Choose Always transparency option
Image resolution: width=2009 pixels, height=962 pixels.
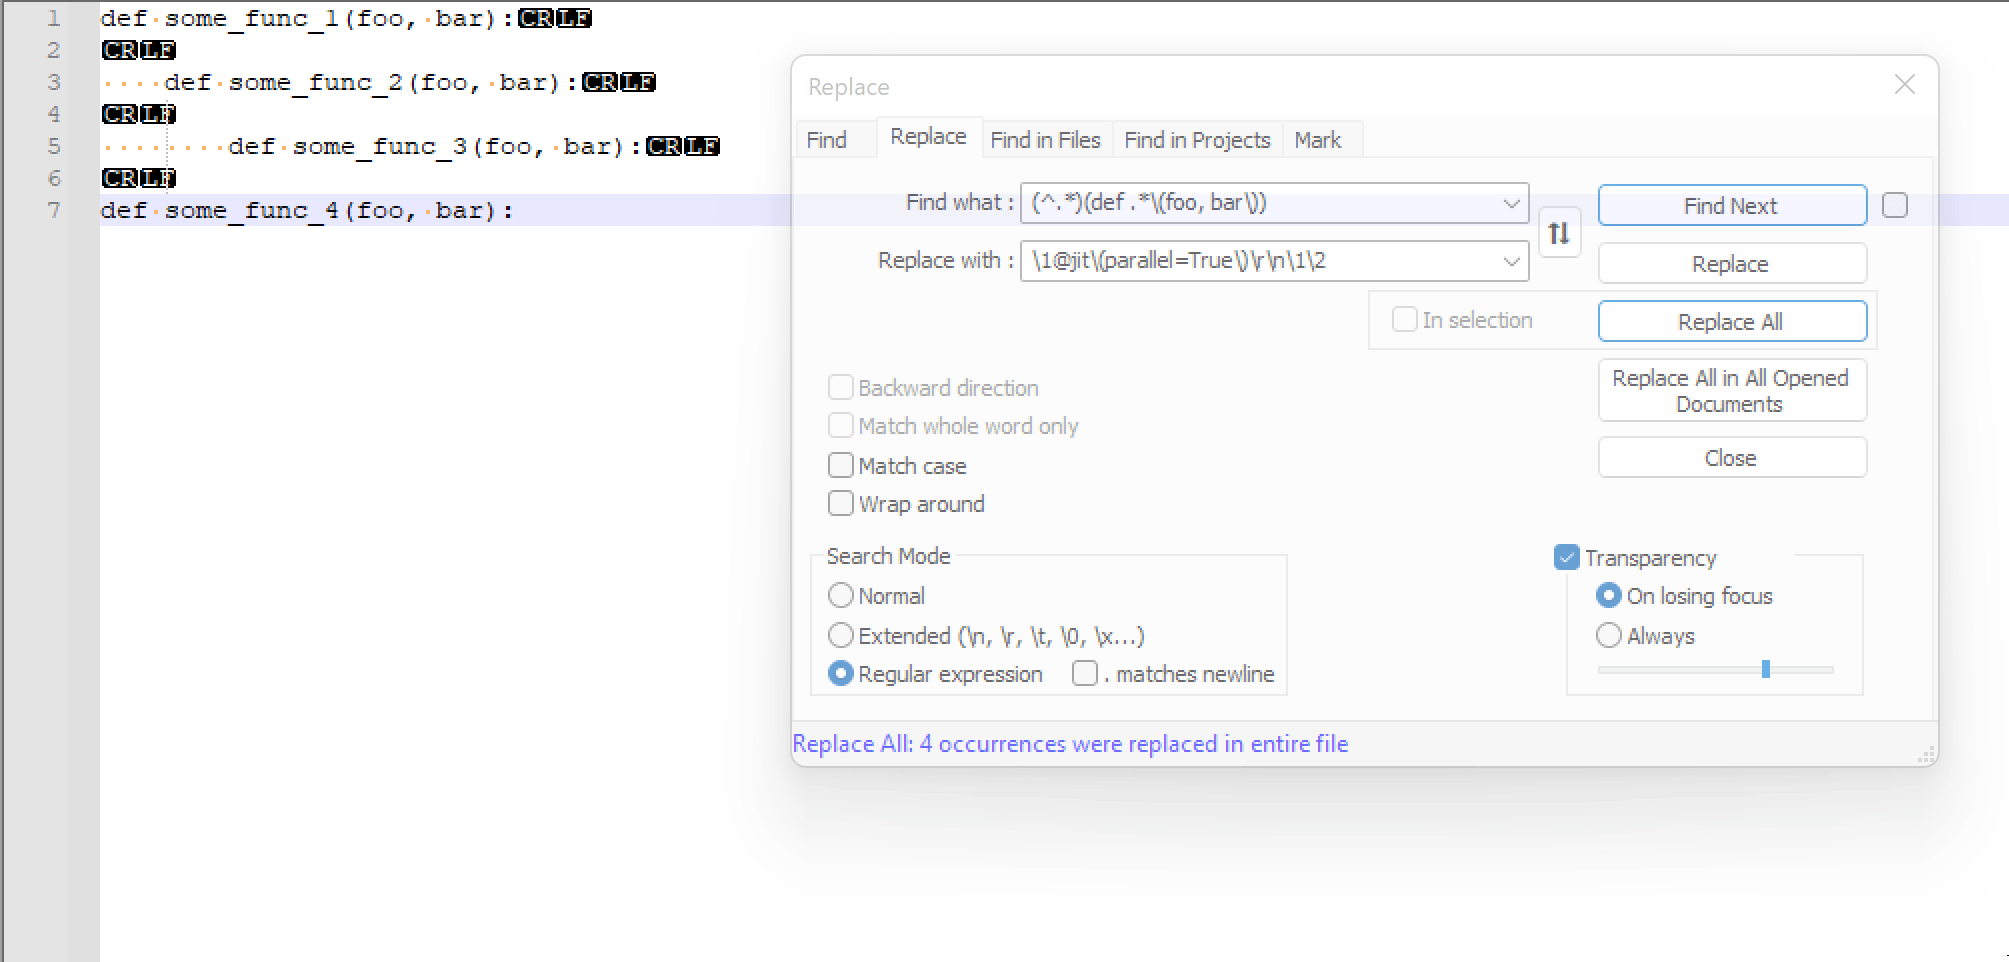click(x=1609, y=636)
